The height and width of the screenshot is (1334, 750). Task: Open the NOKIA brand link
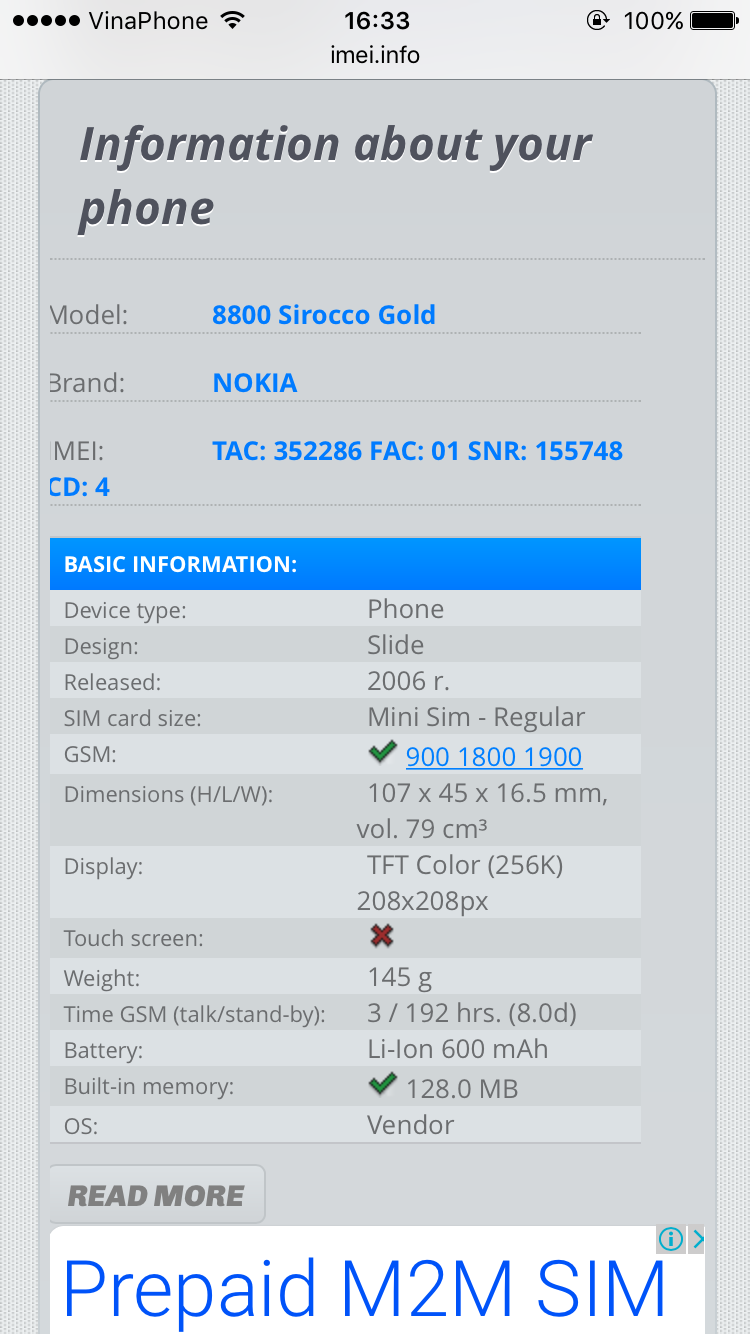[255, 383]
